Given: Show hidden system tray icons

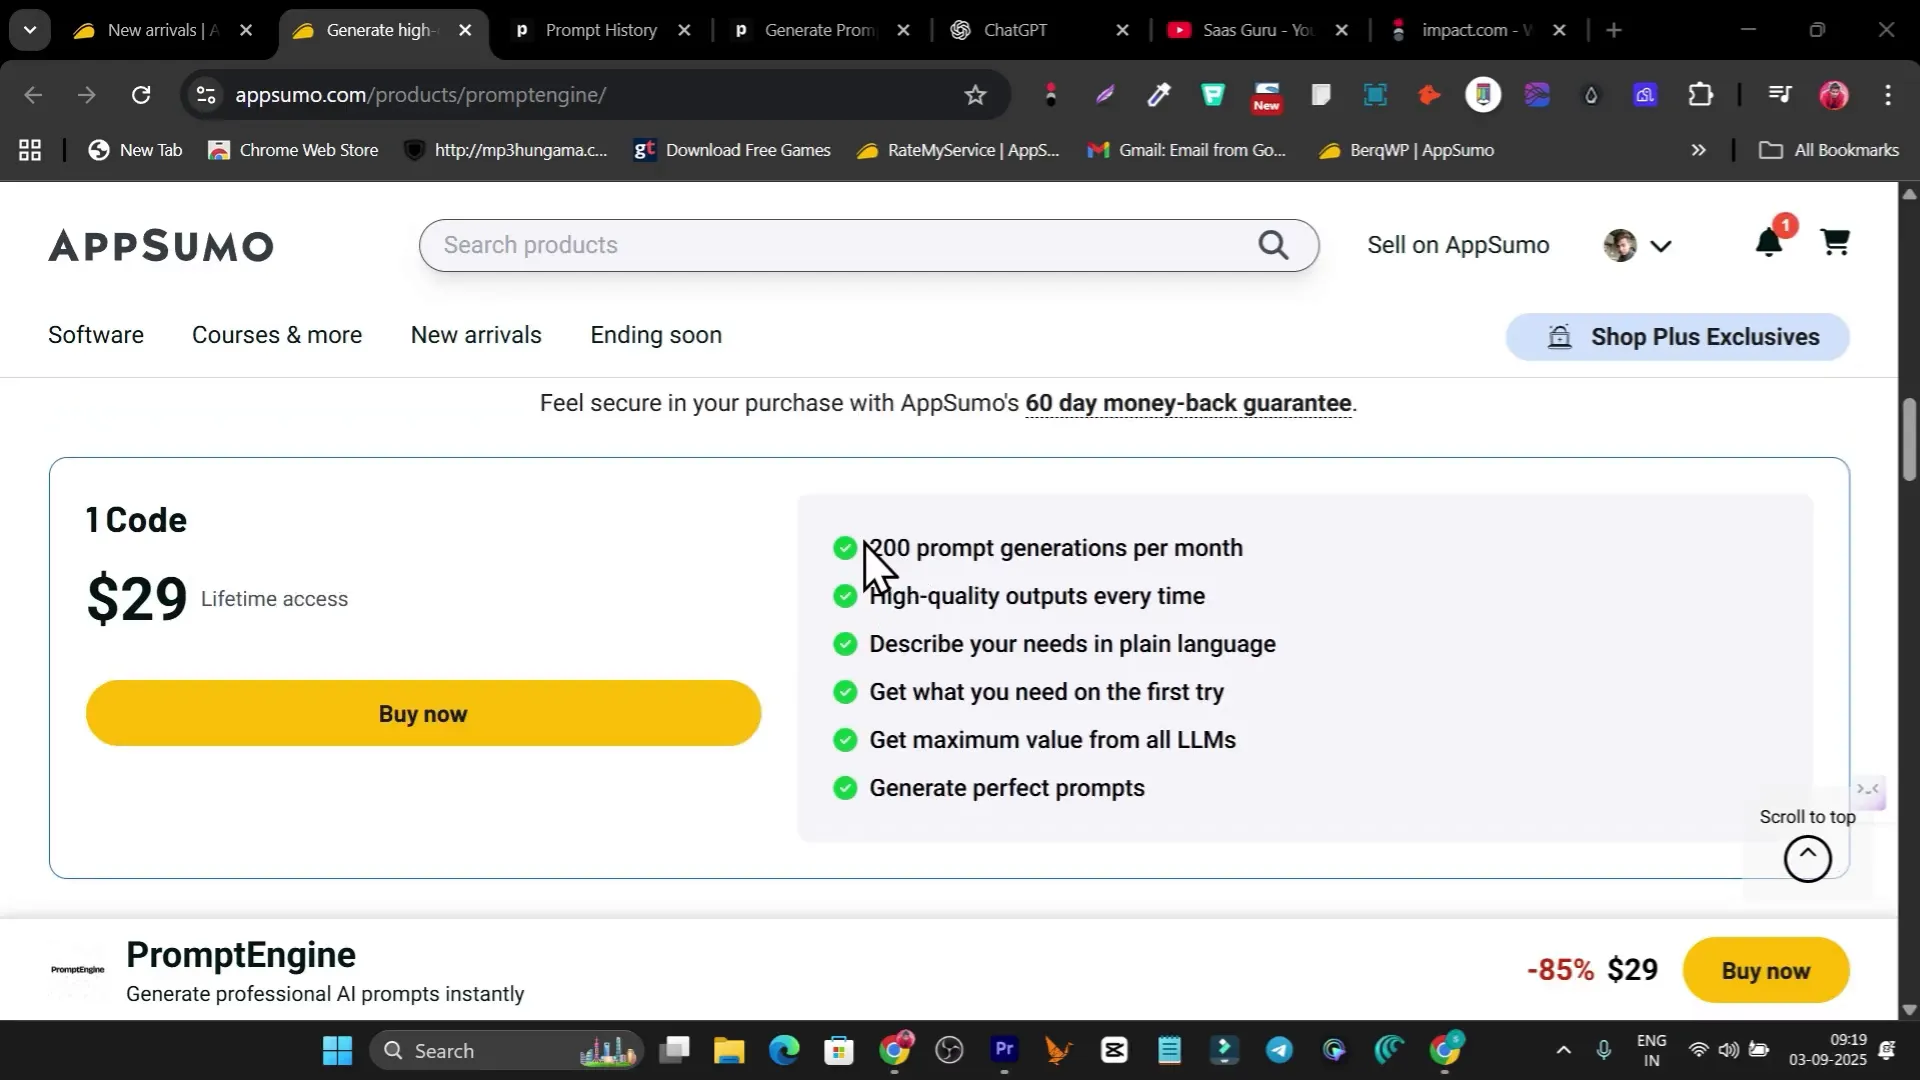Looking at the screenshot, I should pyautogui.click(x=1564, y=1050).
